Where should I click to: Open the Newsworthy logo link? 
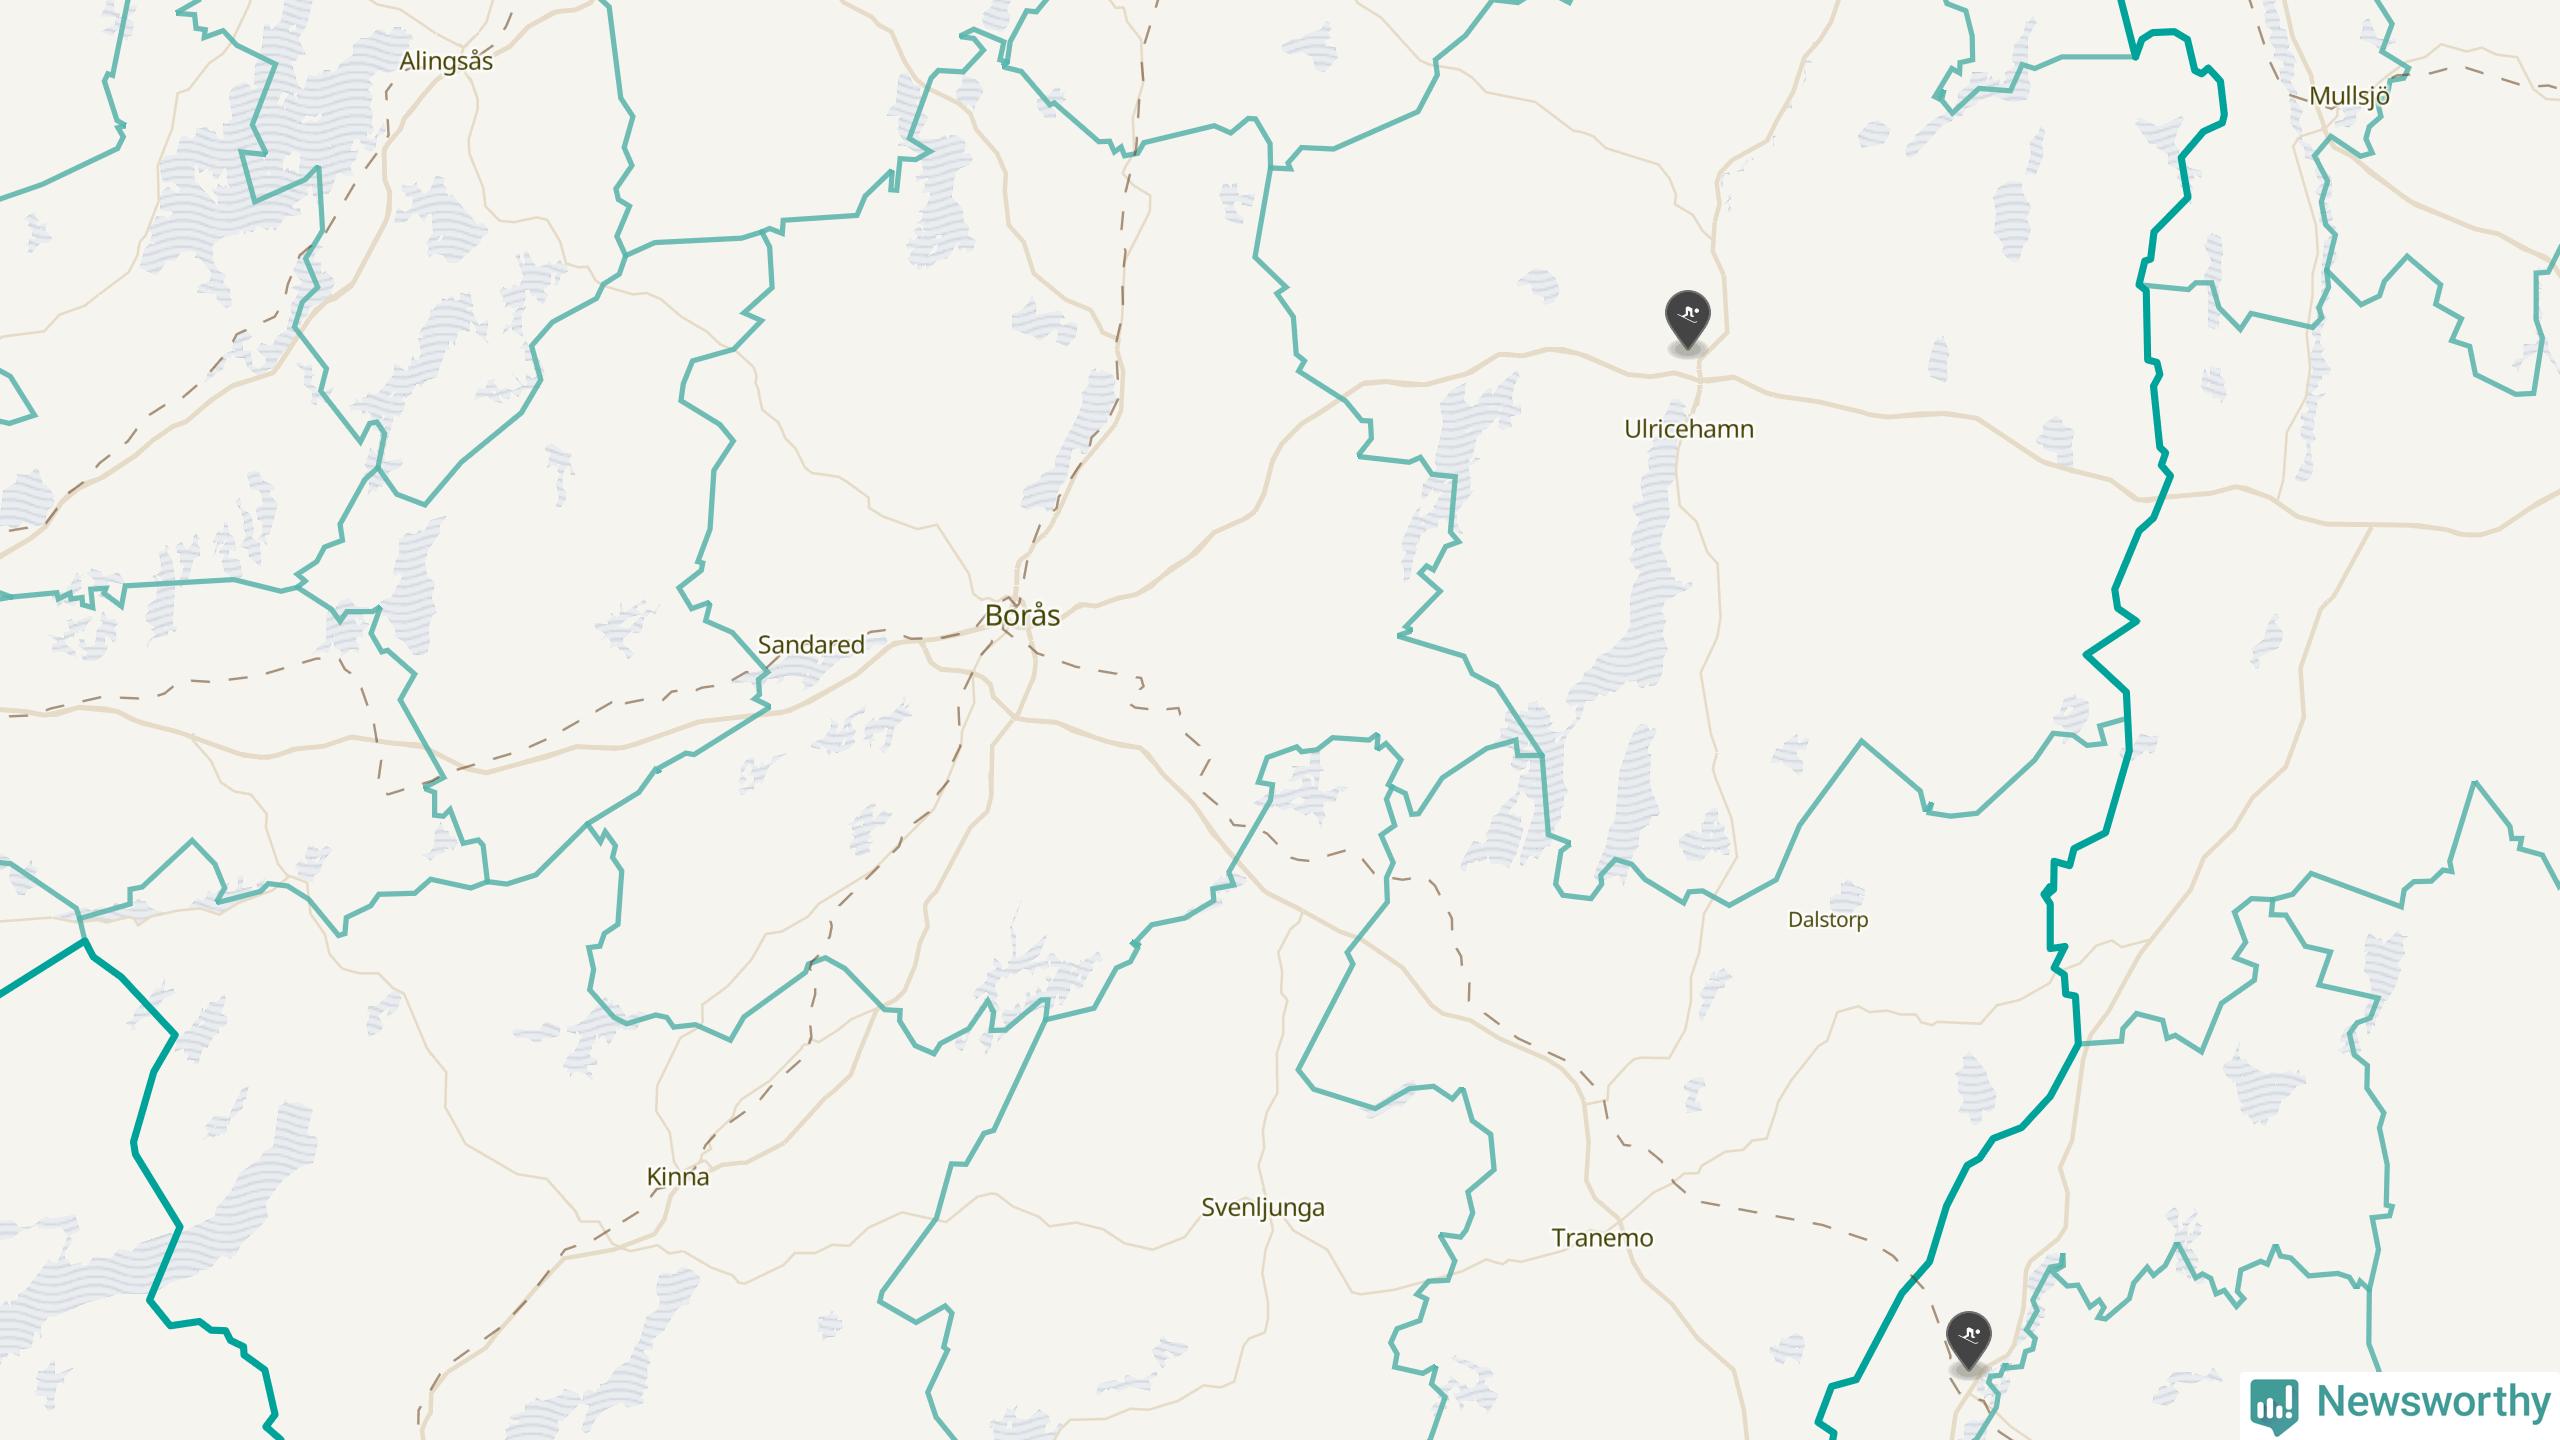tap(2401, 1403)
